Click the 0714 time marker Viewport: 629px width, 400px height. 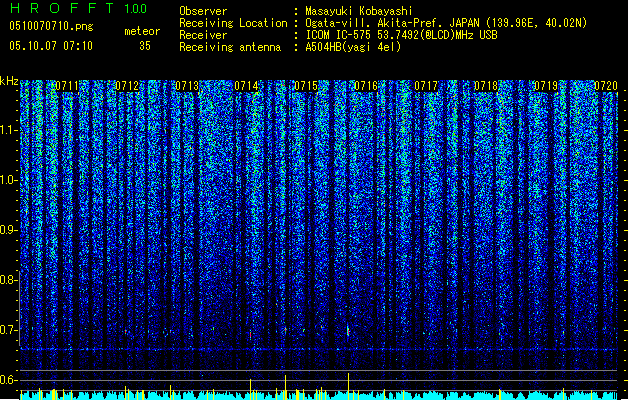[x=246, y=86]
